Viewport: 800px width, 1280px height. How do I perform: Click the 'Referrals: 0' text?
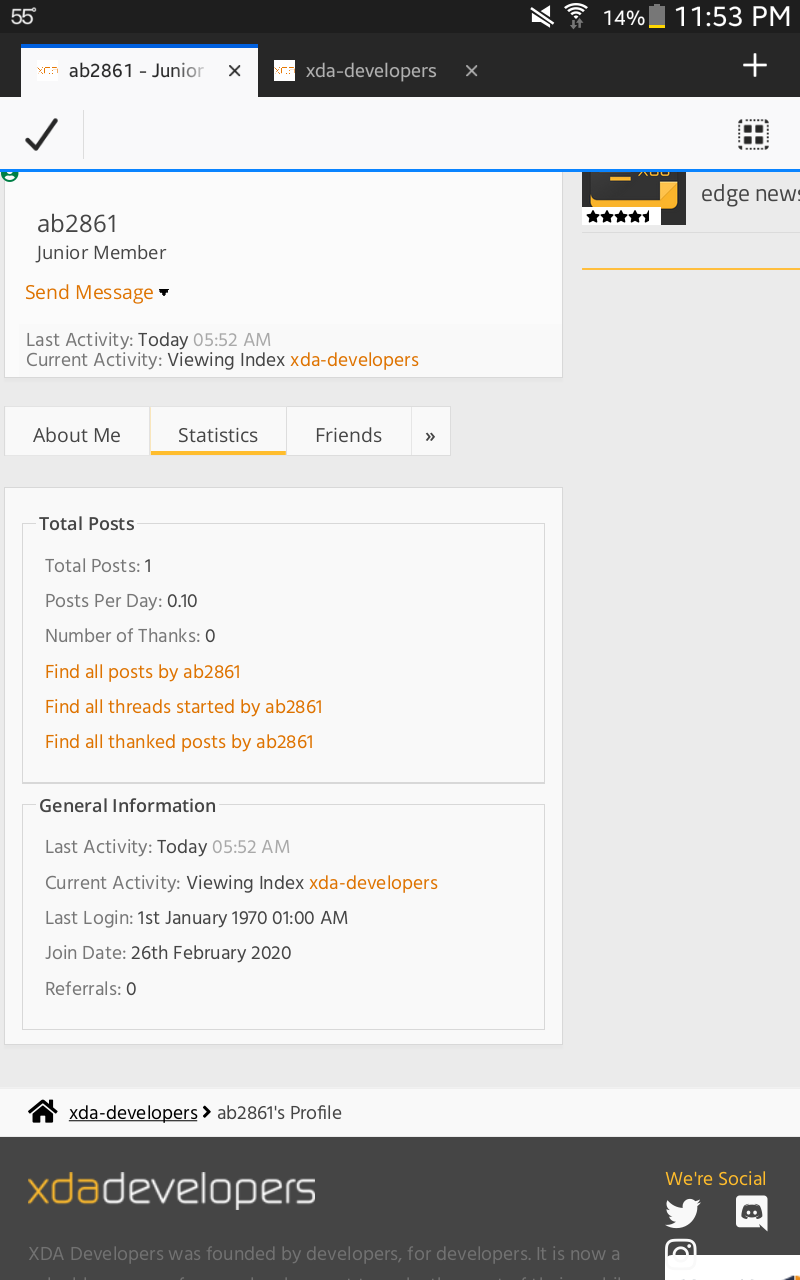click(90, 989)
